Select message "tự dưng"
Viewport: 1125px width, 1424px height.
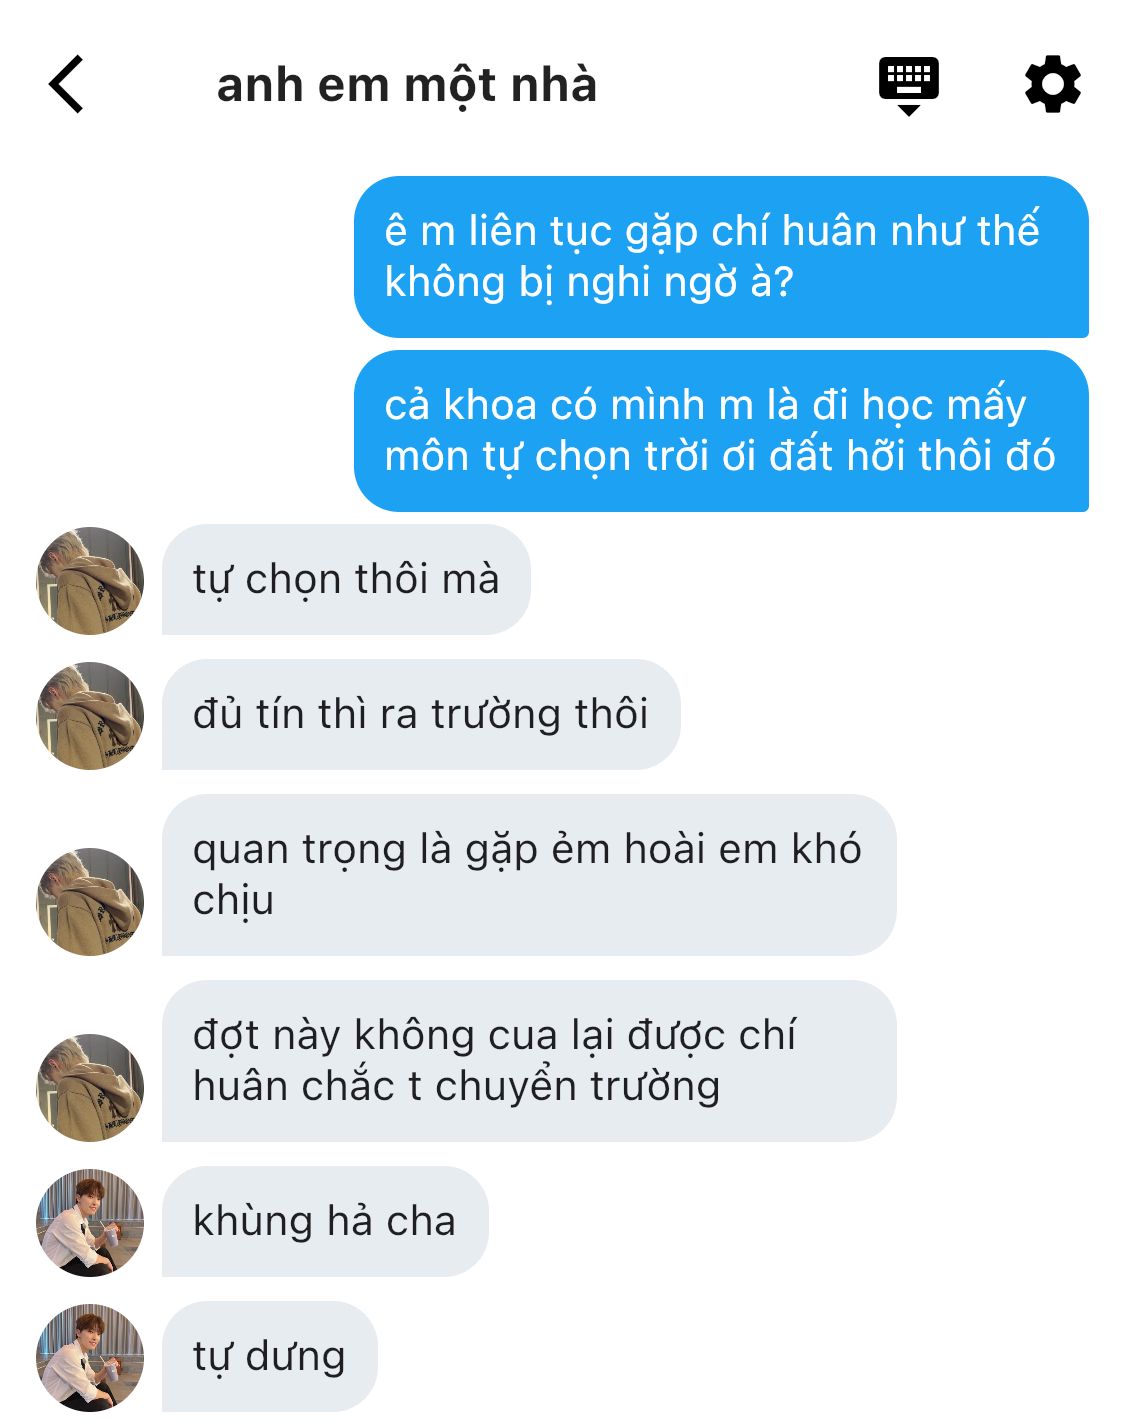[x=270, y=1357]
